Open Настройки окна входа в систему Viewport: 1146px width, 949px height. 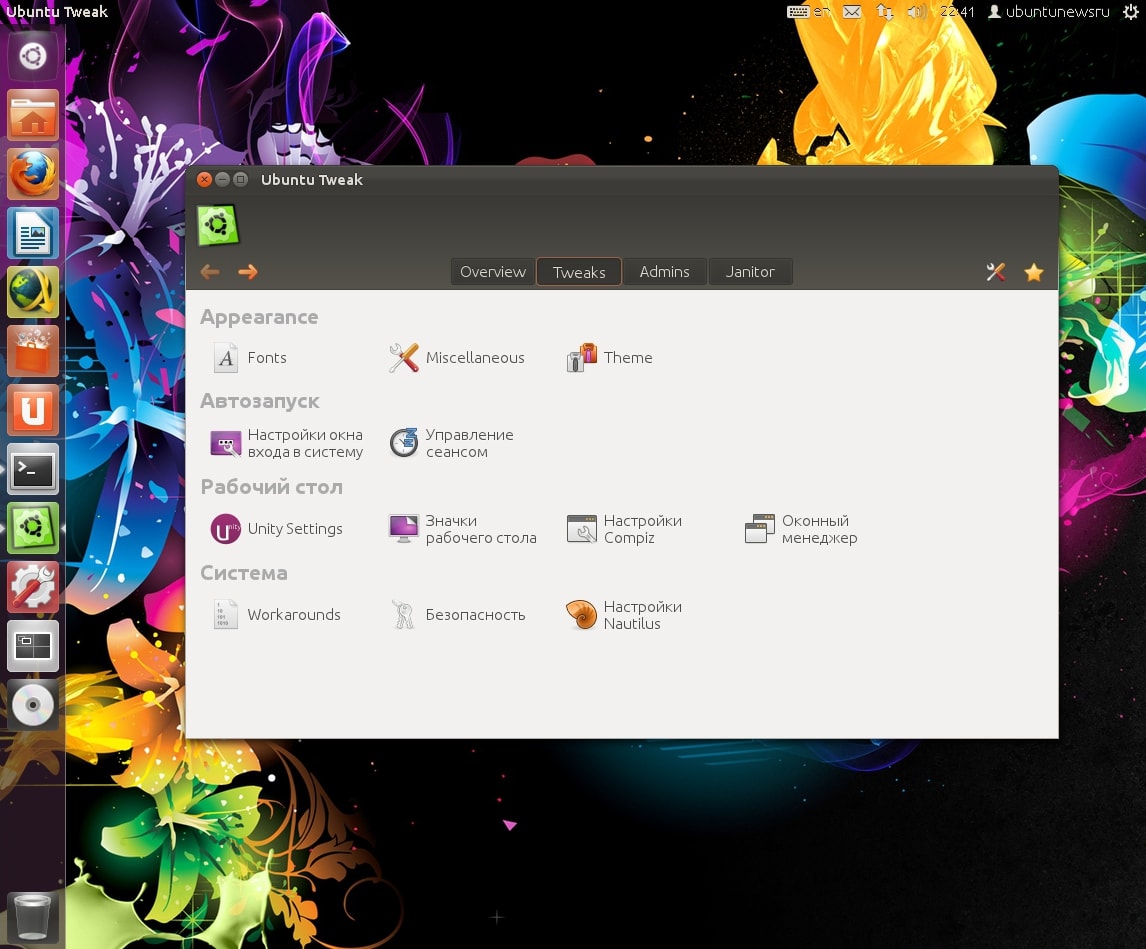tap(286, 443)
